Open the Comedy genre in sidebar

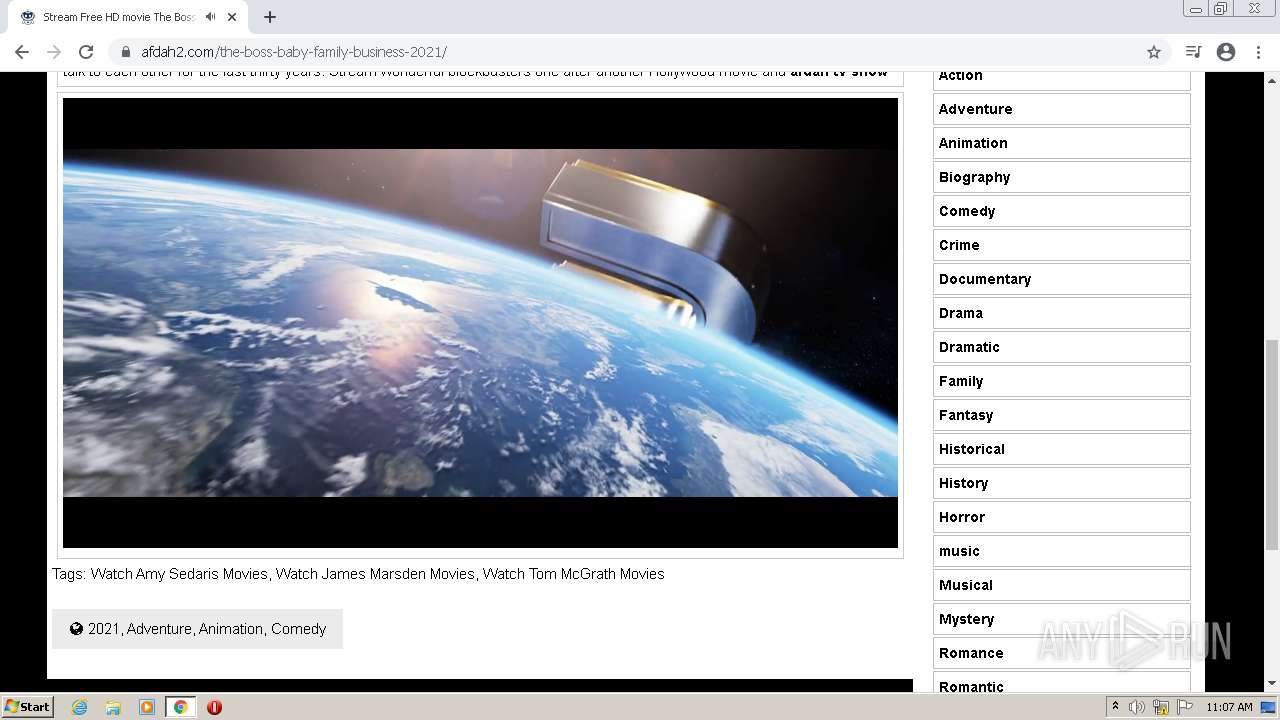(x=1061, y=211)
